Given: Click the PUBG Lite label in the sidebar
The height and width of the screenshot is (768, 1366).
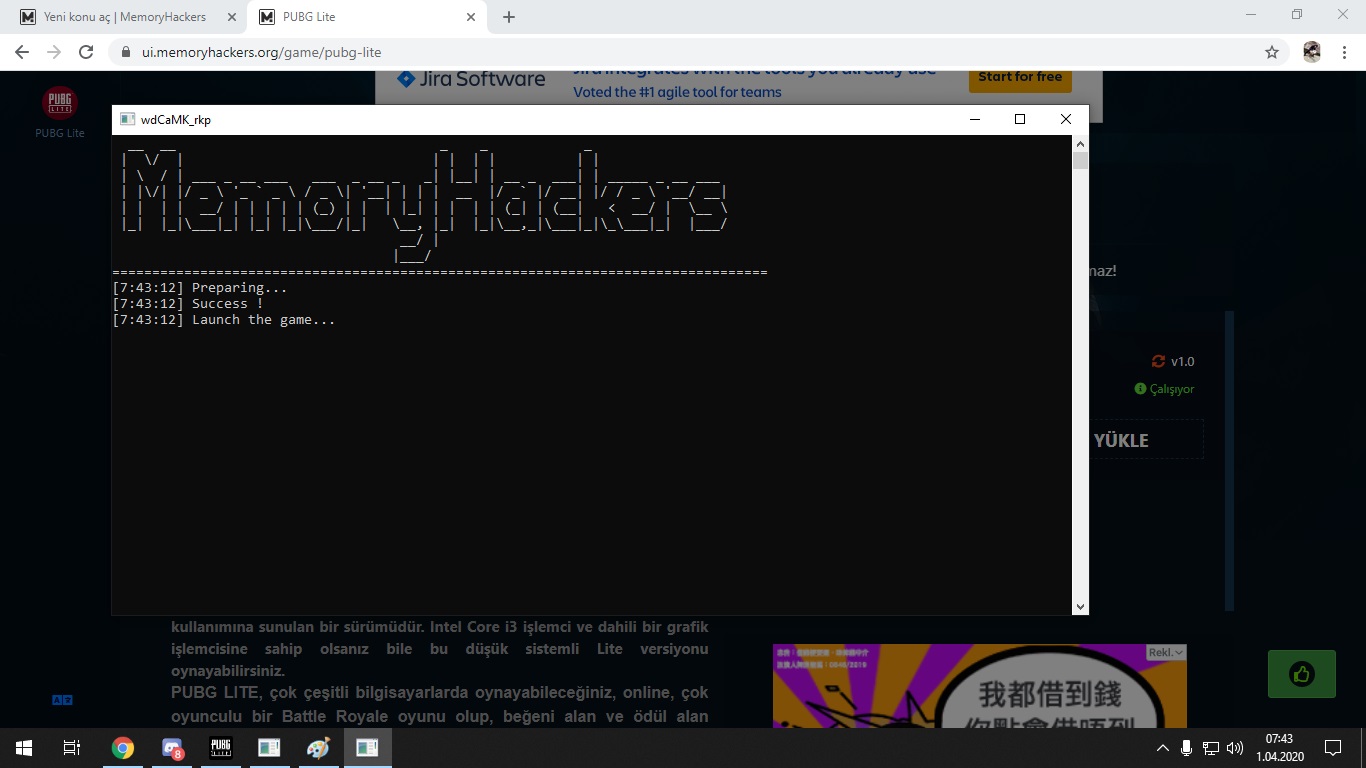Looking at the screenshot, I should [60, 133].
